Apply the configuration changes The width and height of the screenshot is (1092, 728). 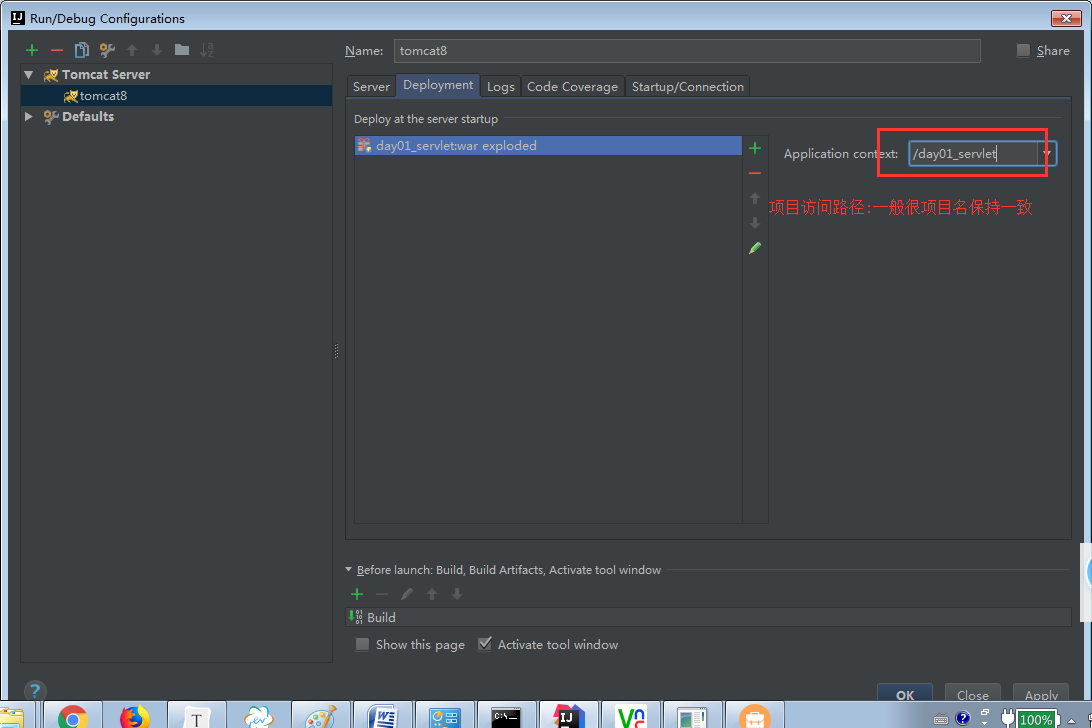(1040, 695)
